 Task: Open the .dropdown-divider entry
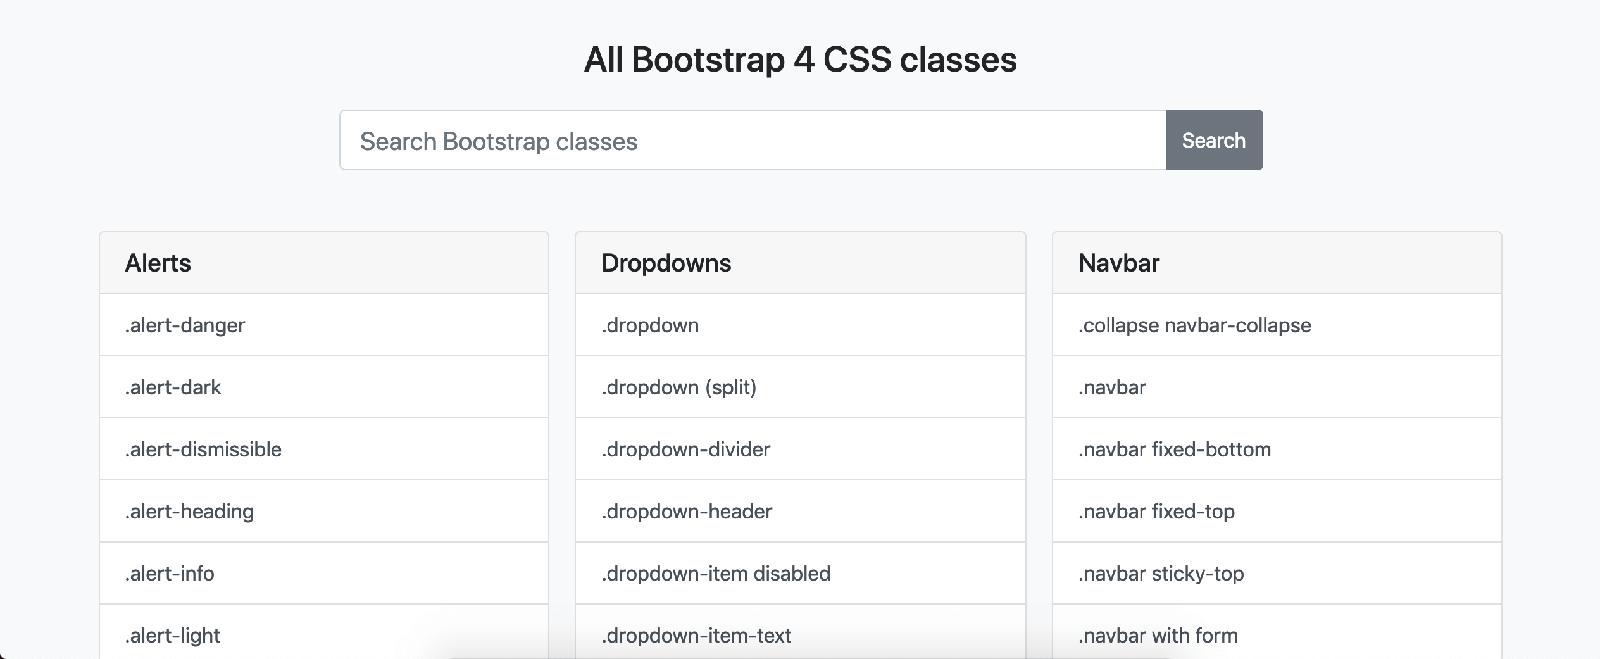801,449
